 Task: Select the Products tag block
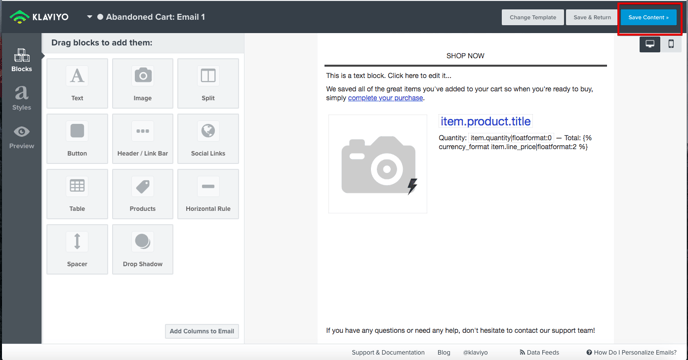coord(143,194)
